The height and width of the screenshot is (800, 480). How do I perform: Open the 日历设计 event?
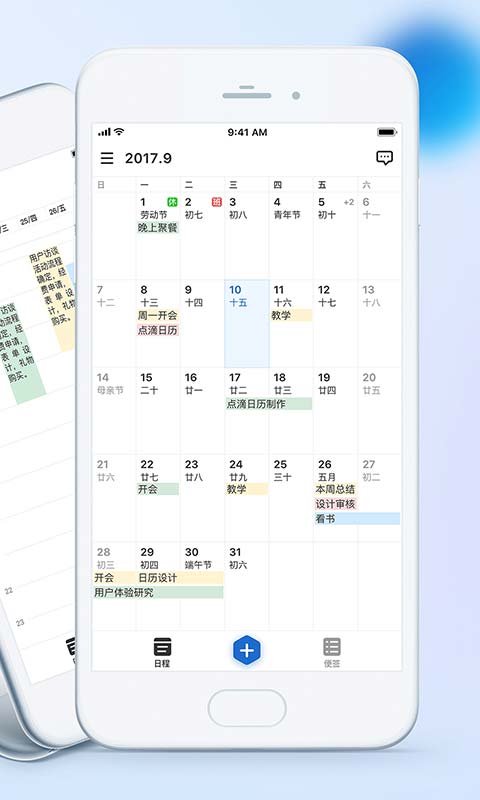(180, 578)
